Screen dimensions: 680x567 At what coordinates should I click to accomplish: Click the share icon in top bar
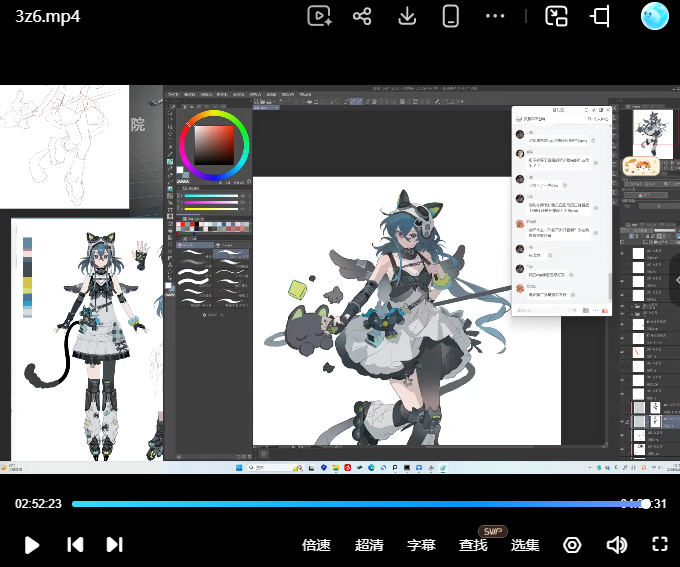pos(362,16)
